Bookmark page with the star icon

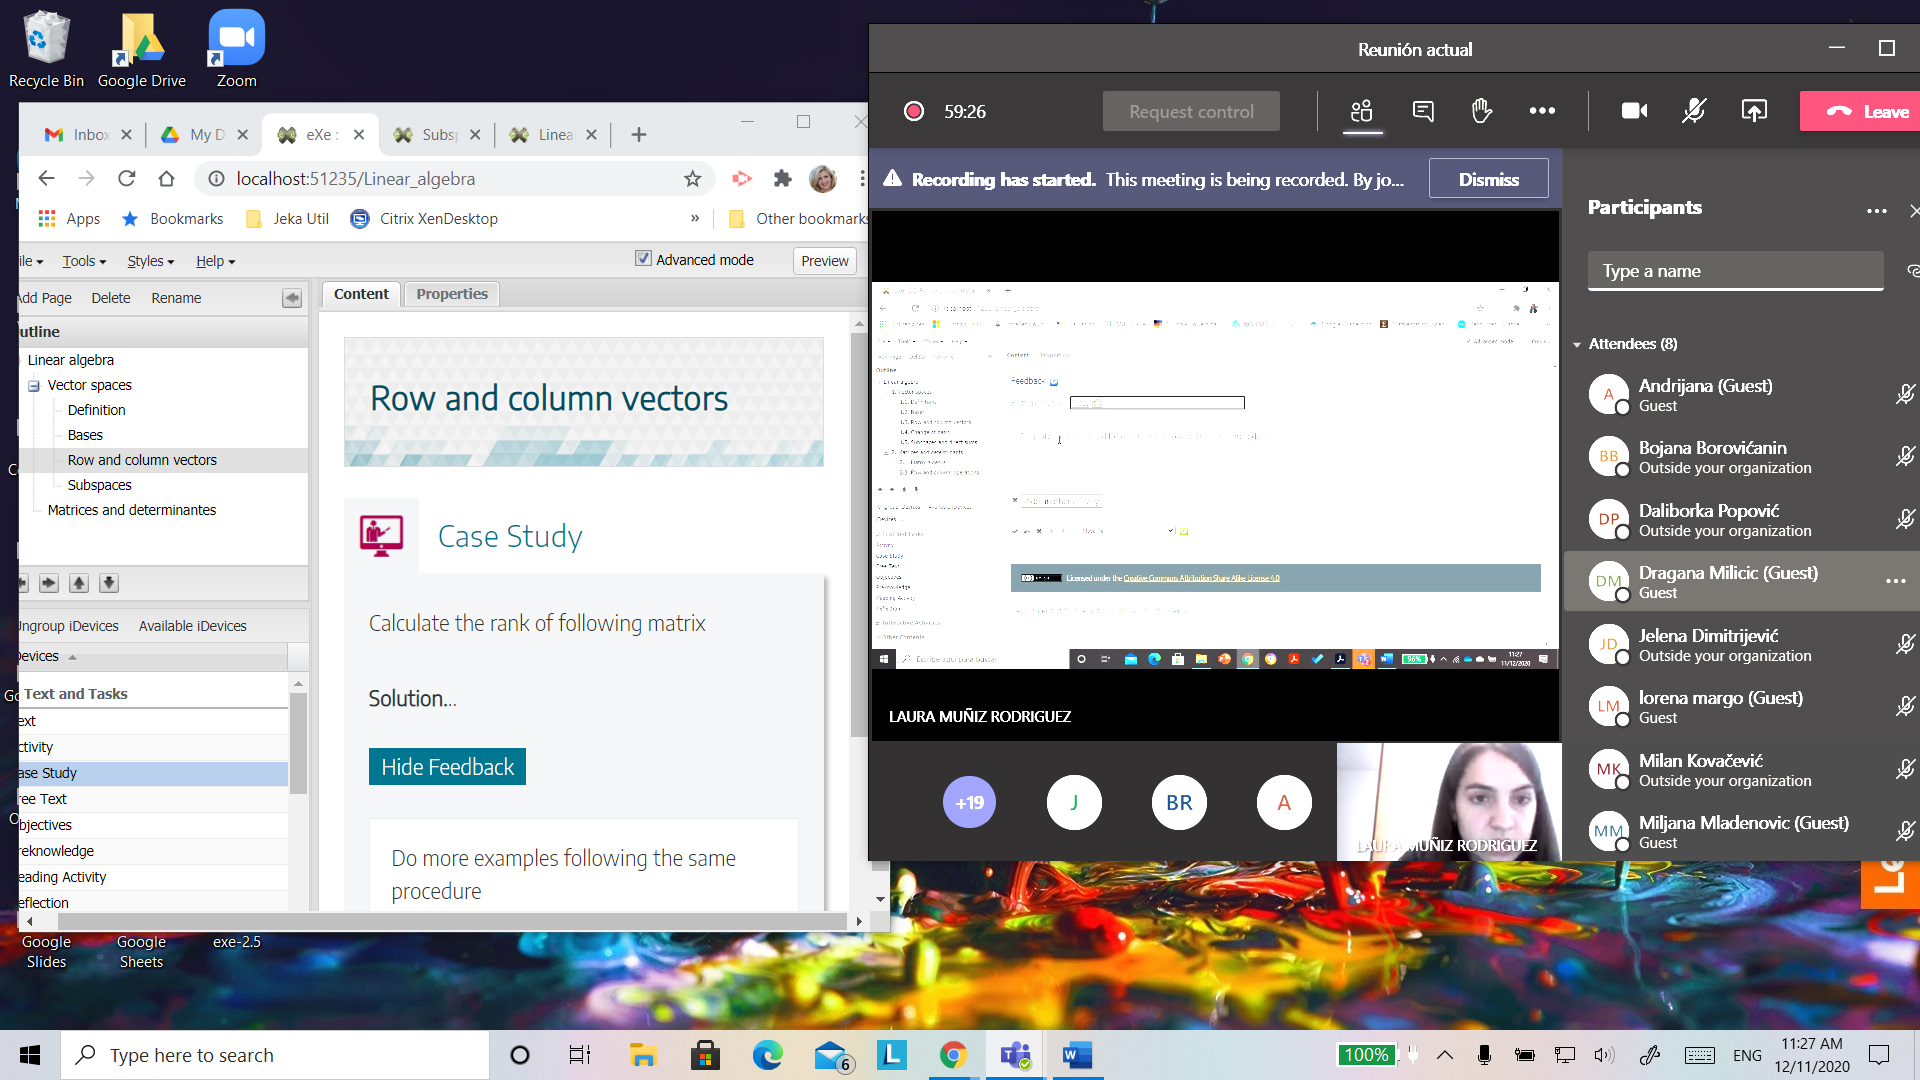coord(692,179)
